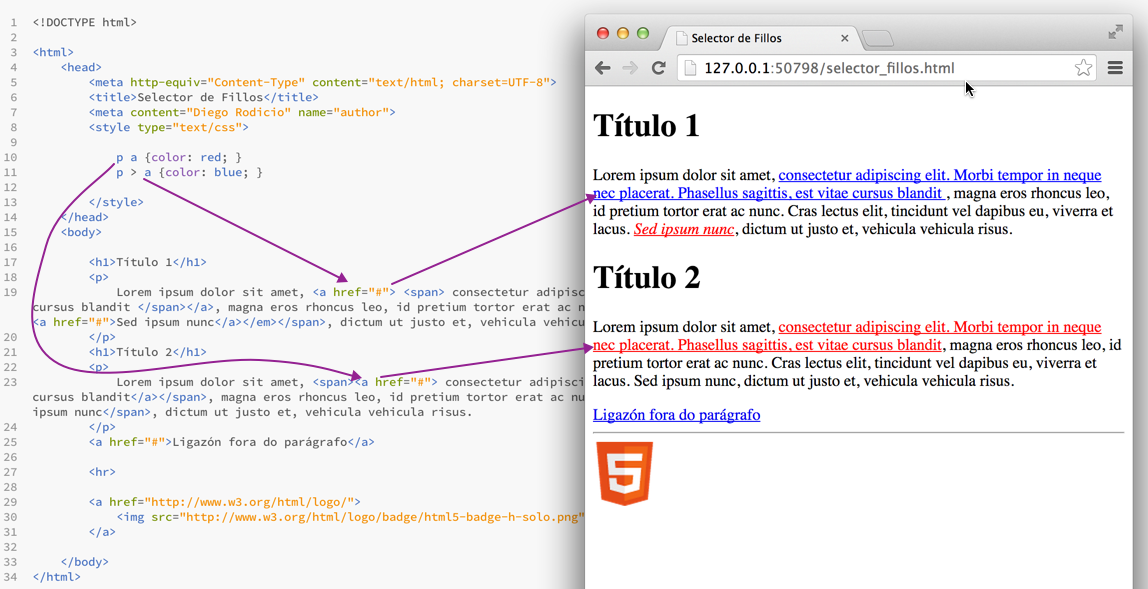Click line number 27 in the editor gutter
Screen dimensions: 1148x589
tap(12, 472)
